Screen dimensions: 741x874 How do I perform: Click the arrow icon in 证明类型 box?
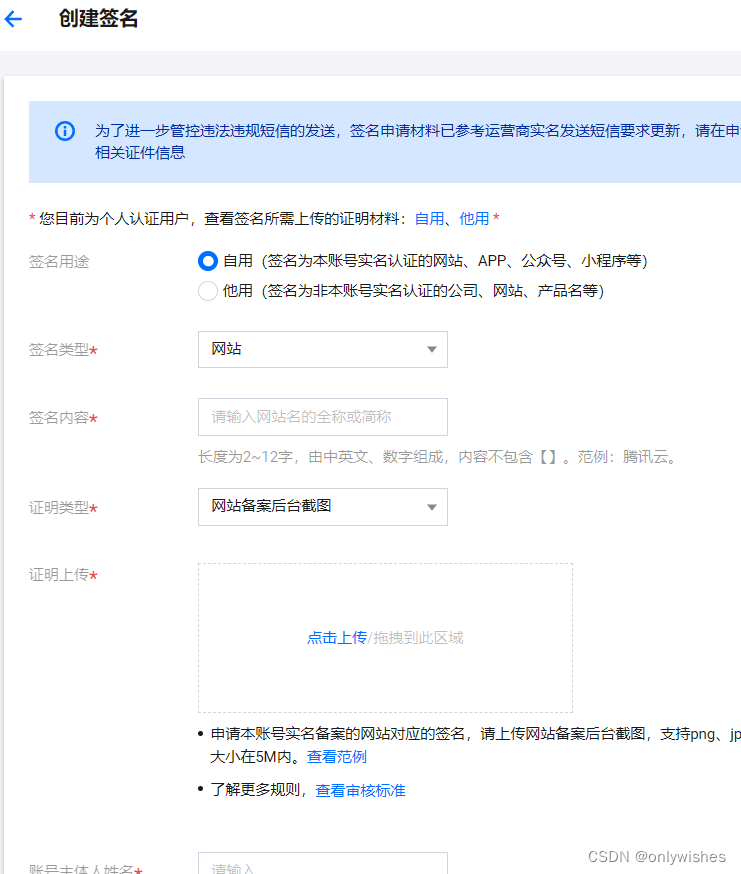click(x=432, y=507)
